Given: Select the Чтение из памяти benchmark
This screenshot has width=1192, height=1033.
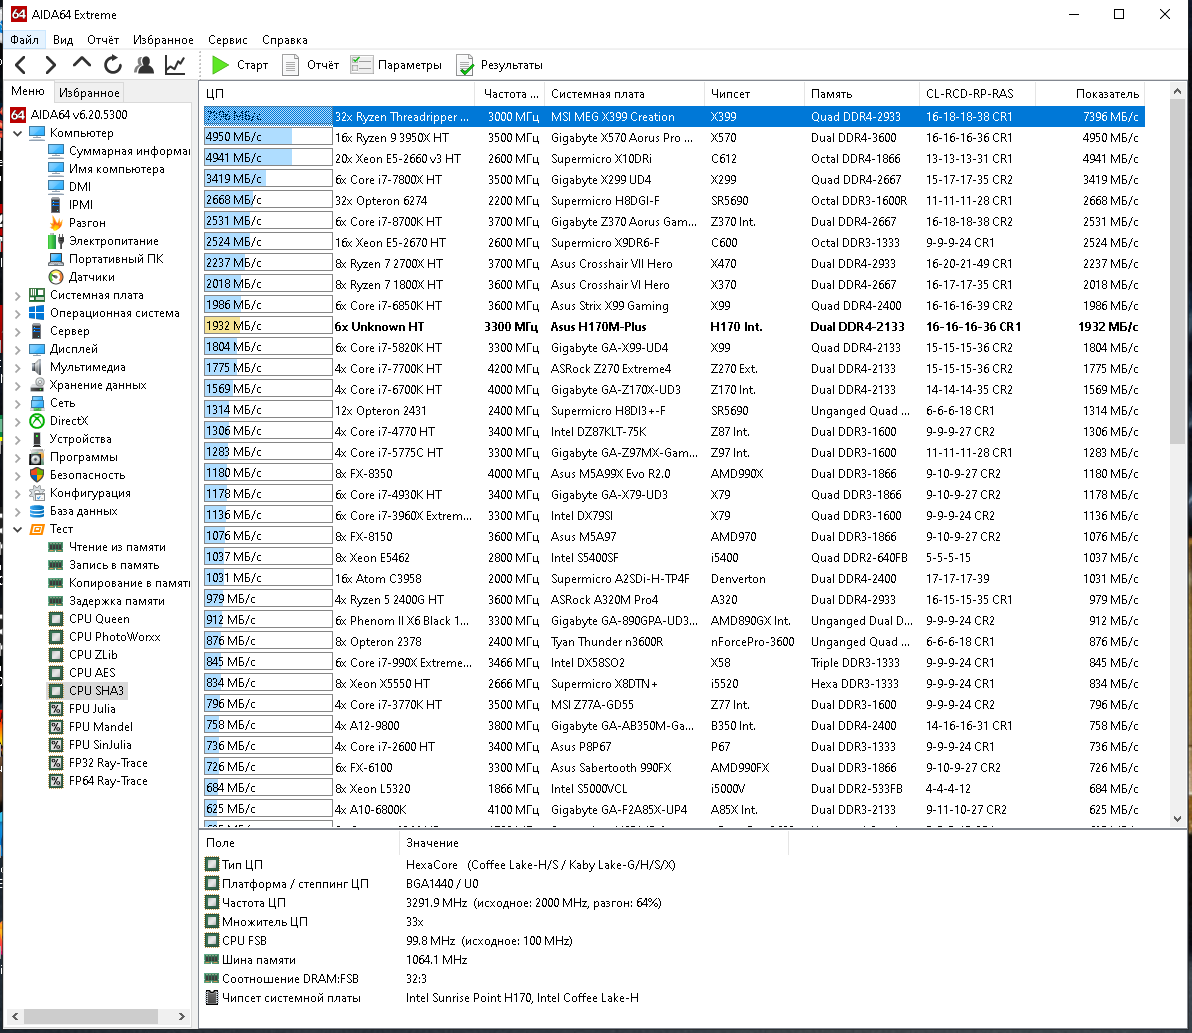Looking at the screenshot, I should pos(107,547).
